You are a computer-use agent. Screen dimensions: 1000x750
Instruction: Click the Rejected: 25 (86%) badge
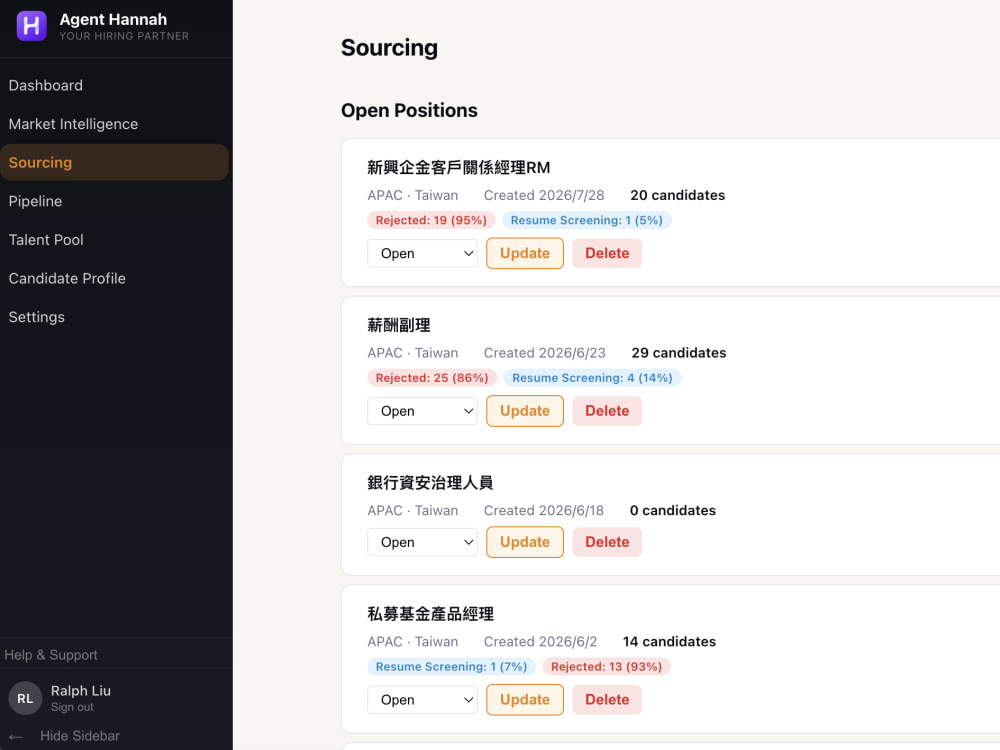point(432,378)
